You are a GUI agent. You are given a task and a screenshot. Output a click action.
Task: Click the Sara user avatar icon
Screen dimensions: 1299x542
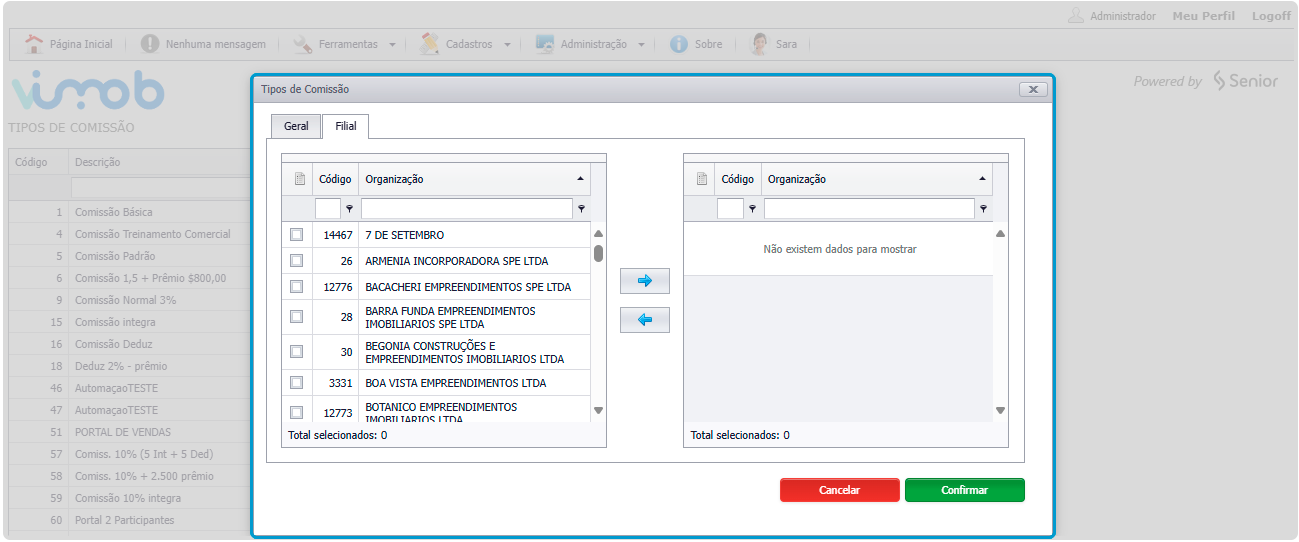[760, 44]
